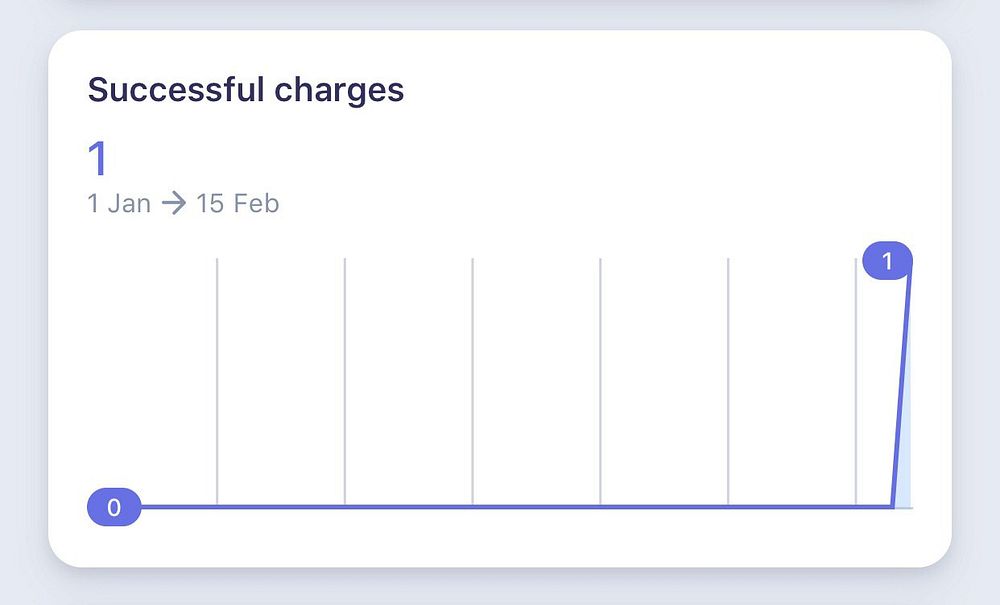Click the word charges in the card title
Image resolution: width=1000 pixels, height=605 pixels.
coord(339,91)
